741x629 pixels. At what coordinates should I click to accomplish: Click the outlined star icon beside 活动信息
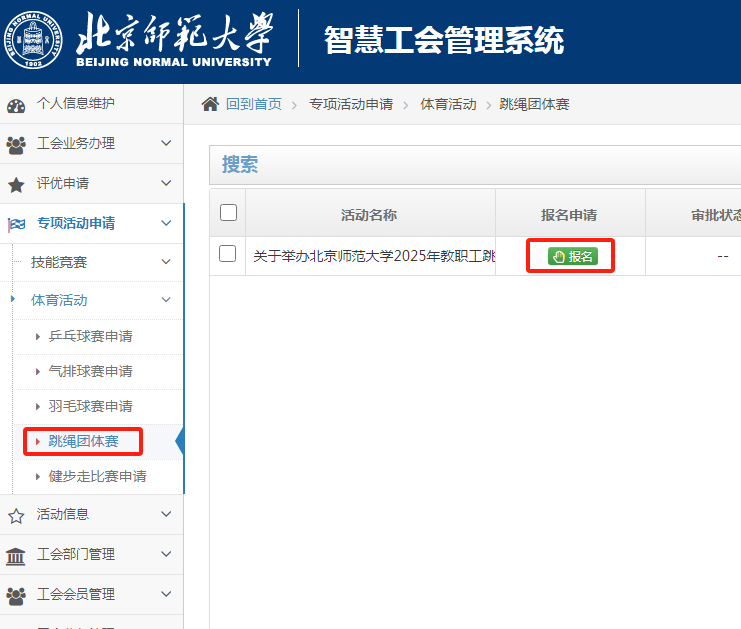click(x=16, y=516)
